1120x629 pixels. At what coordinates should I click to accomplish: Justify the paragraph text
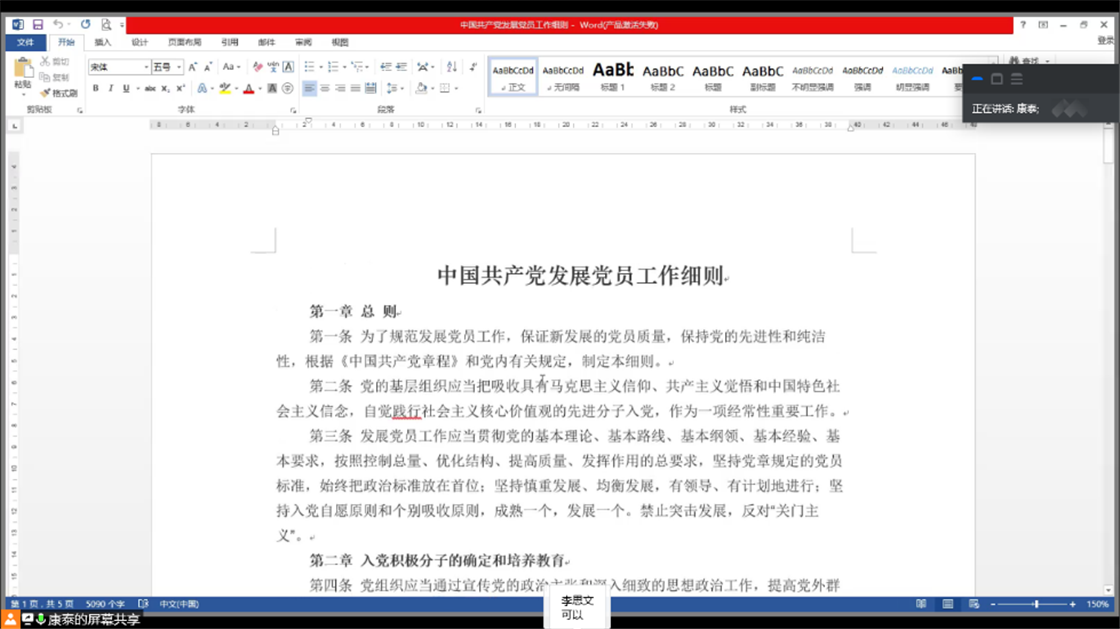pyautogui.click(x=355, y=89)
